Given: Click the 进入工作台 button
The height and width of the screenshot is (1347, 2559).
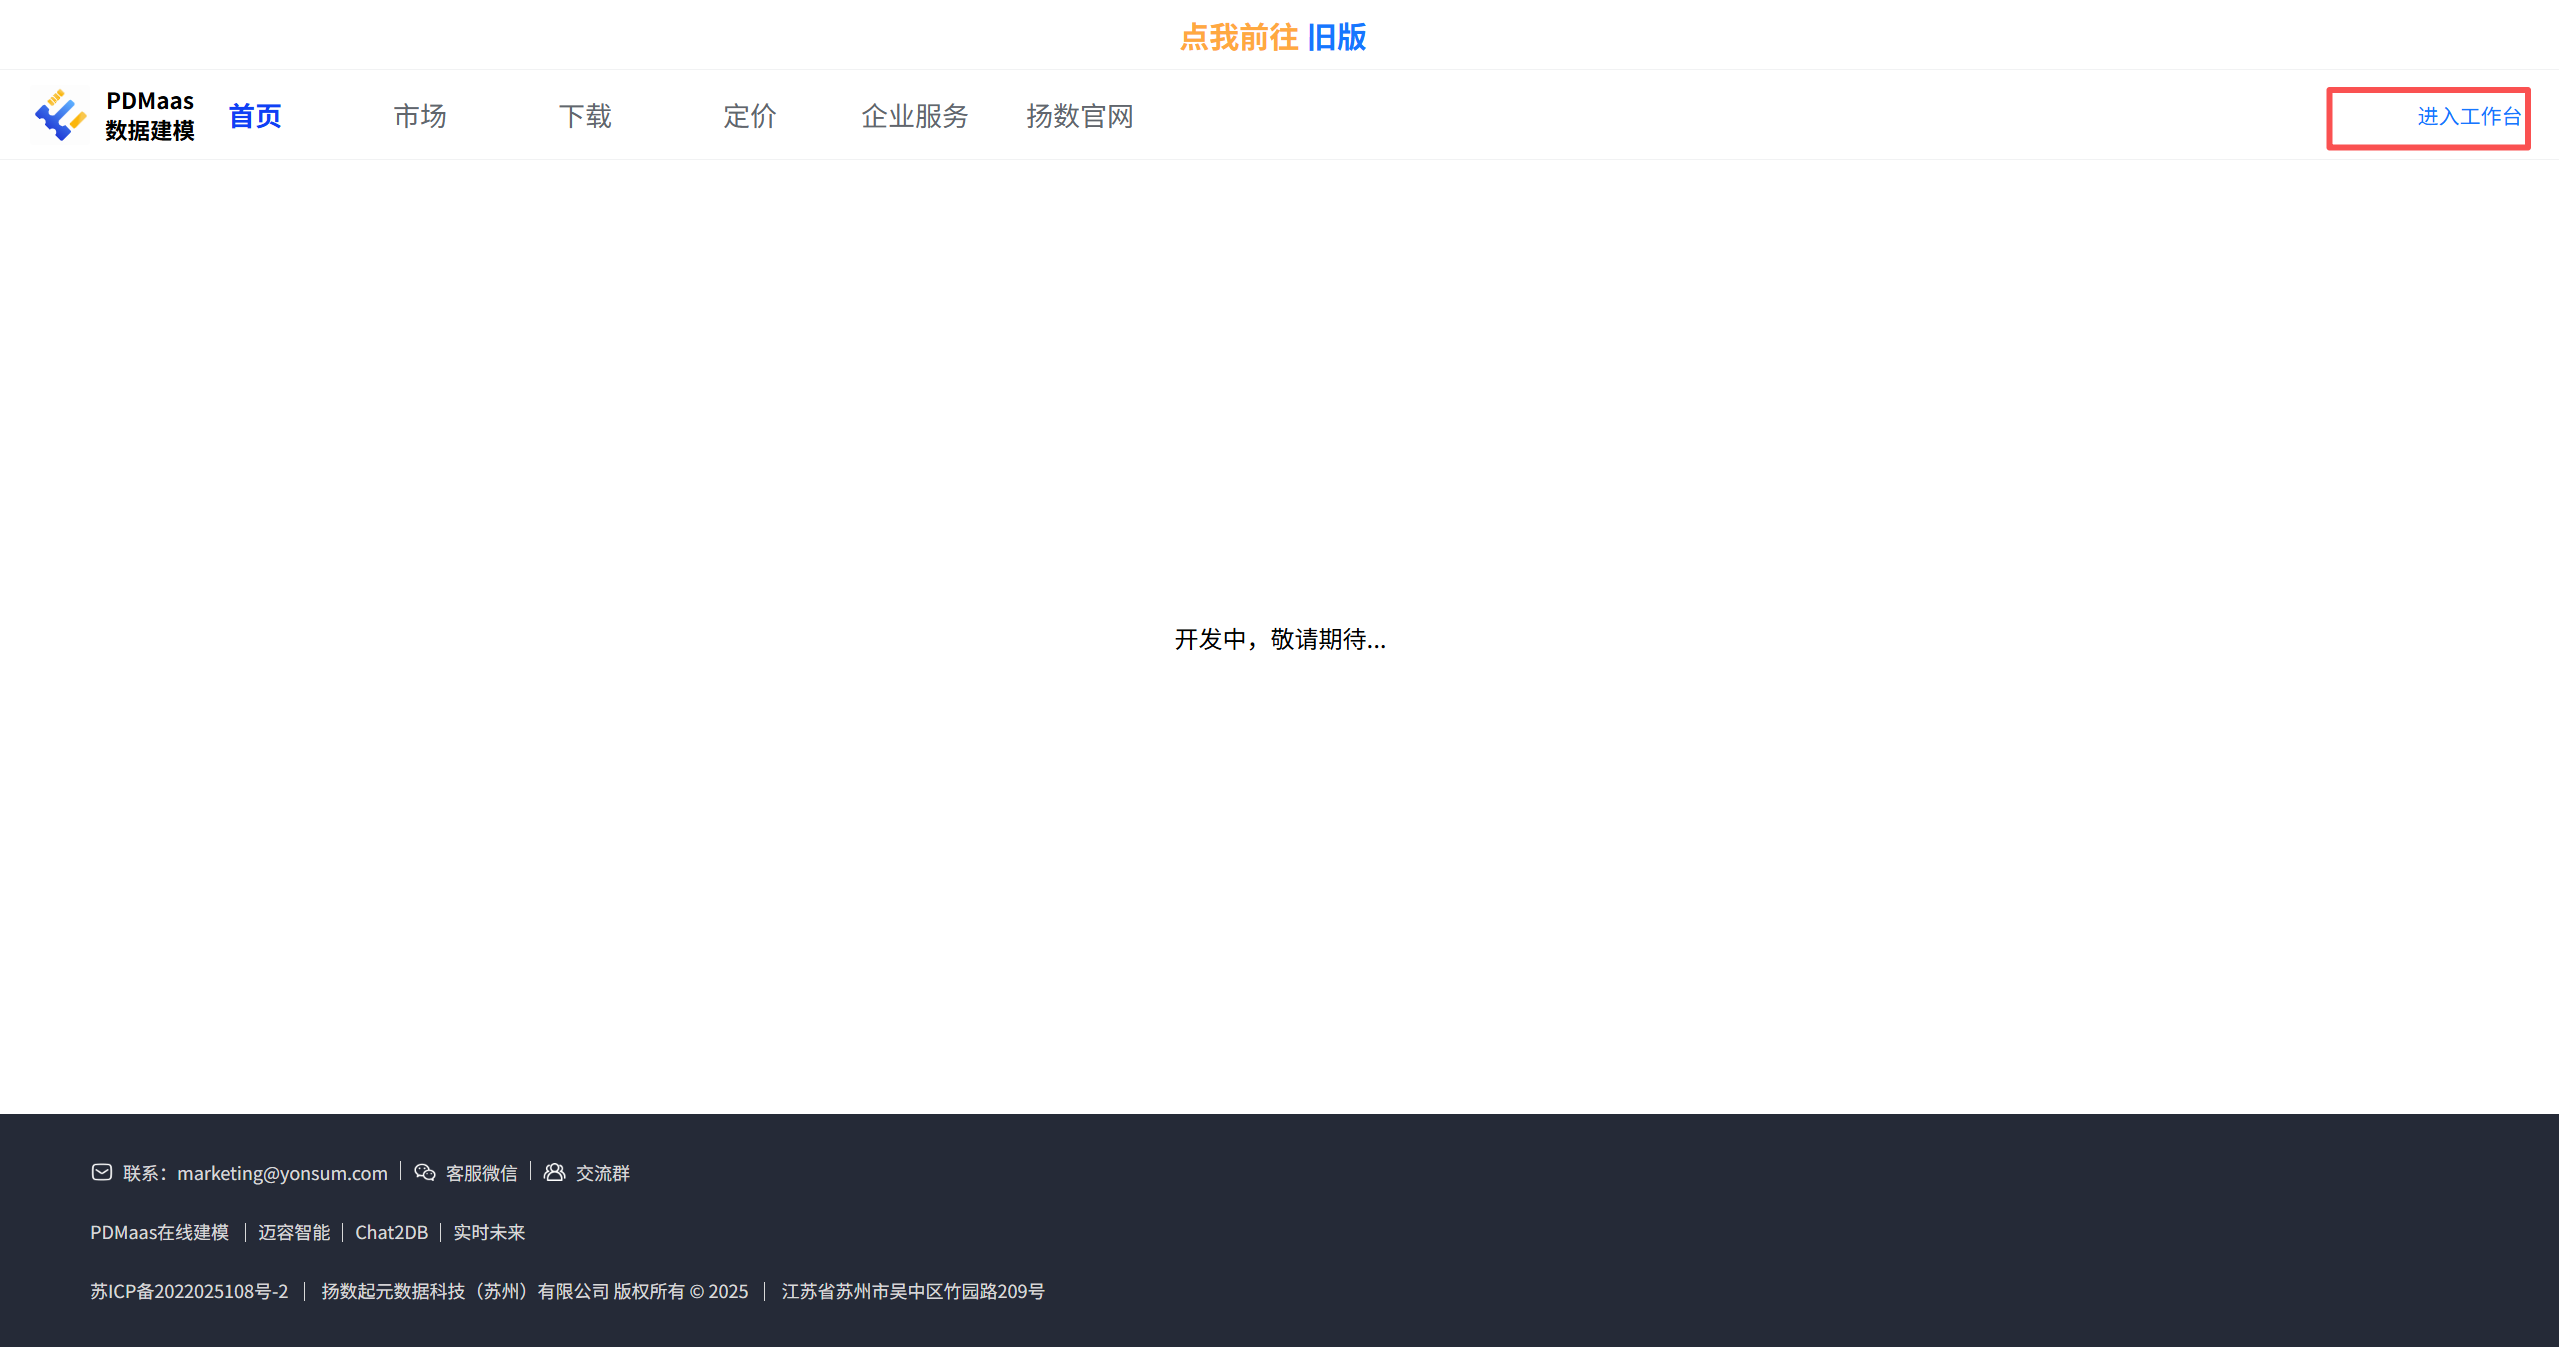Looking at the screenshot, I should pos(2468,117).
